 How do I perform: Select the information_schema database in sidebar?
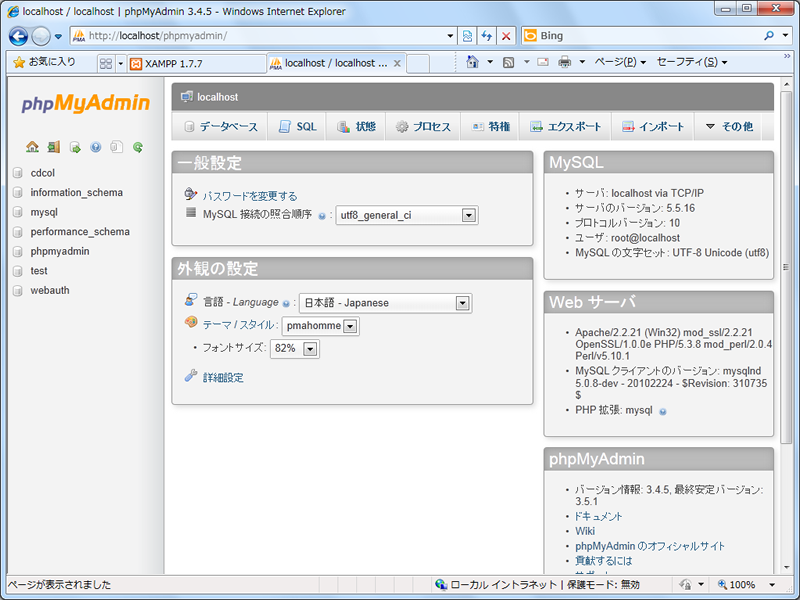[x=76, y=193]
